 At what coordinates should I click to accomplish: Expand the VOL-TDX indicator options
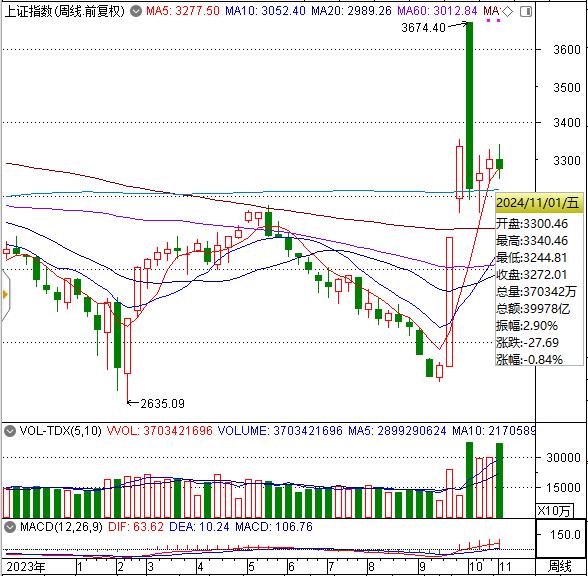pyautogui.click(x=10, y=431)
